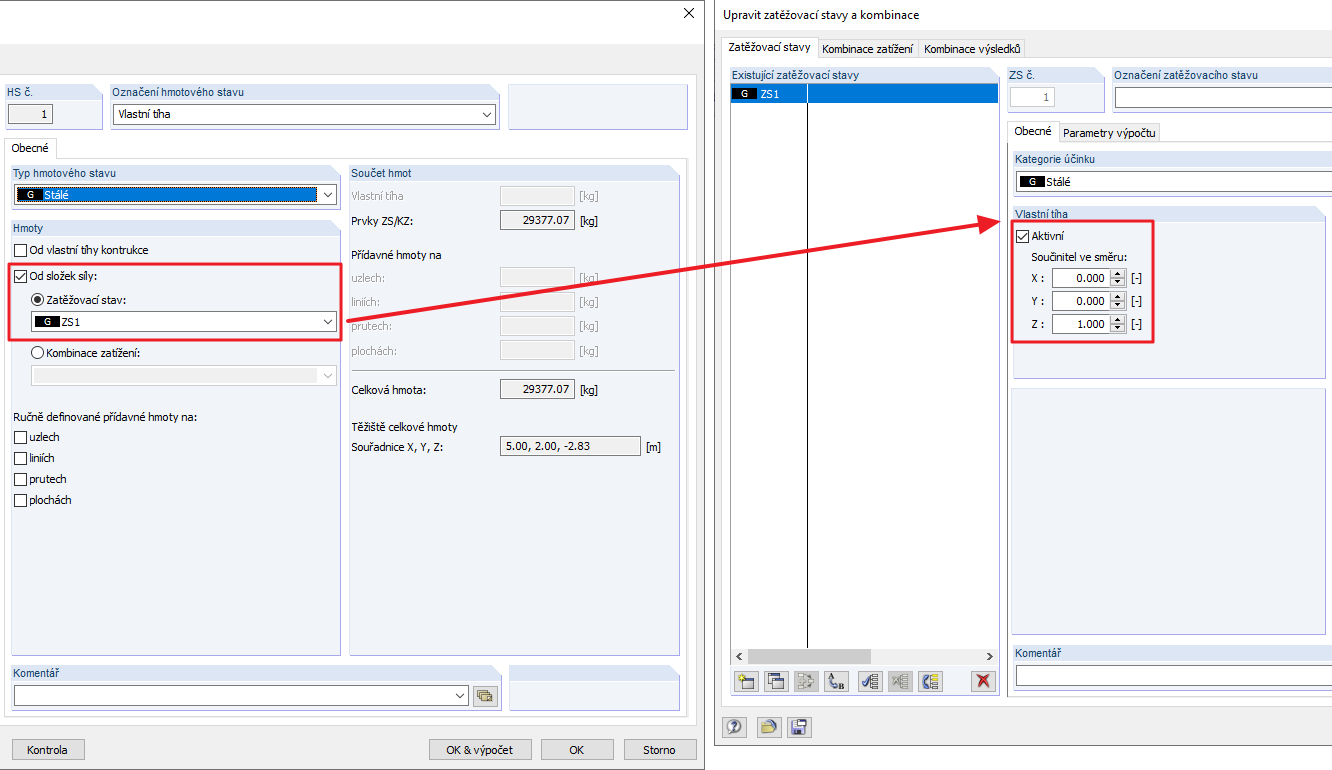Increase the Y direction factor
The image size is (1332, 770).
click(1118, 296)
